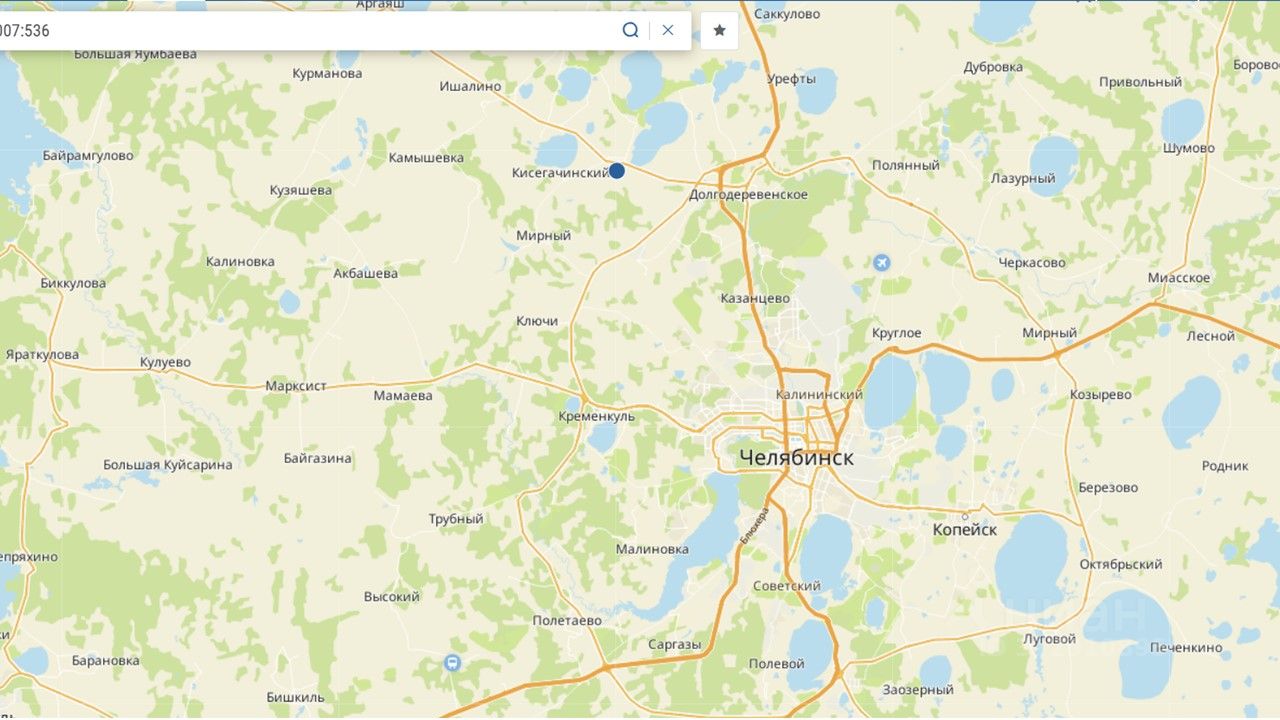Open favorites with the star button
1280x720 pixels.
[719, 30]
